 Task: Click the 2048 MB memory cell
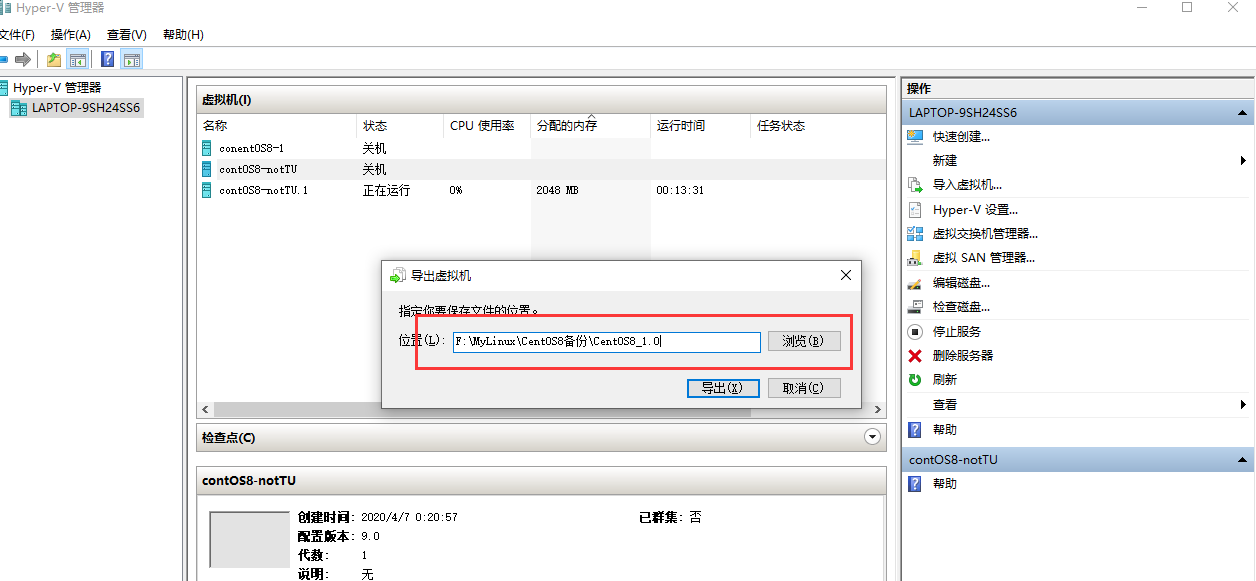pos(557,190)
